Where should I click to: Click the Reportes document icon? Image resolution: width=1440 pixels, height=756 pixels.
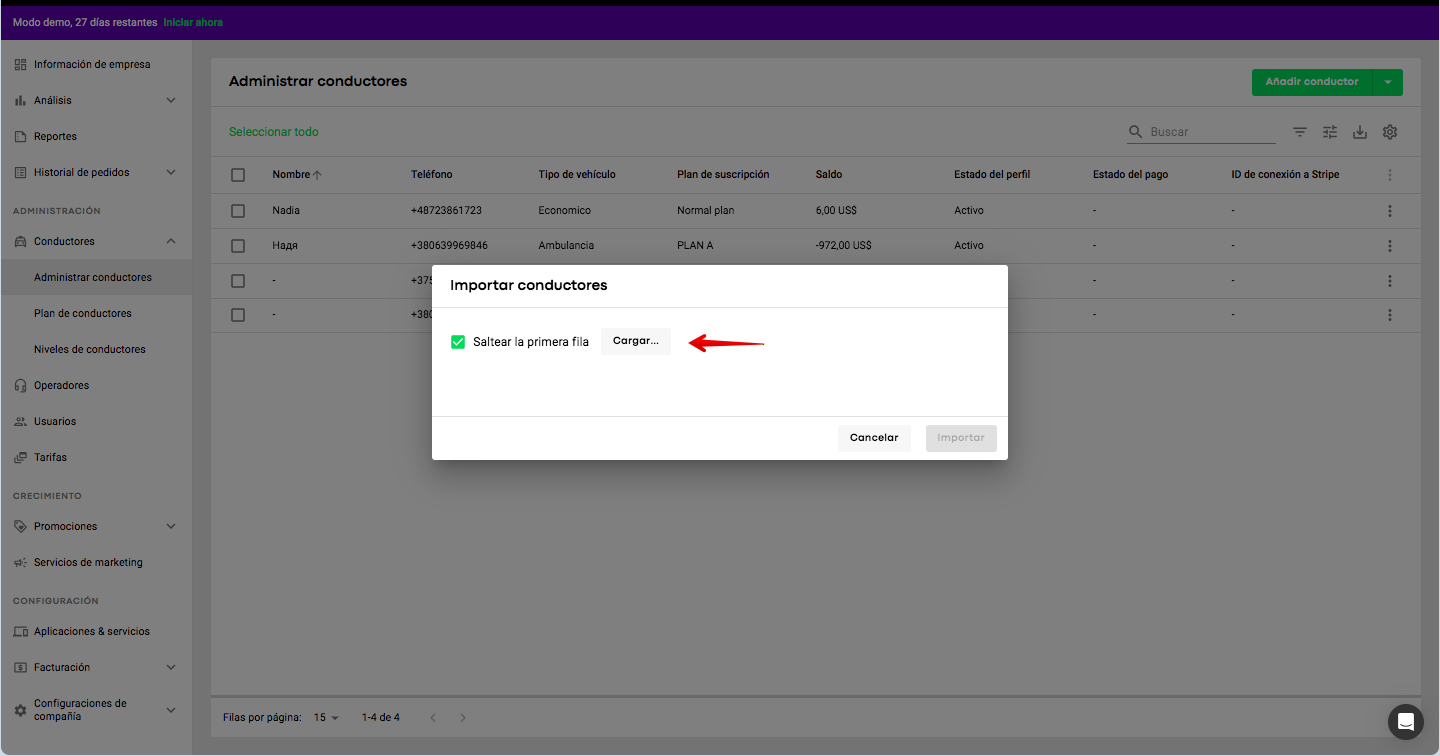point(21,136)
